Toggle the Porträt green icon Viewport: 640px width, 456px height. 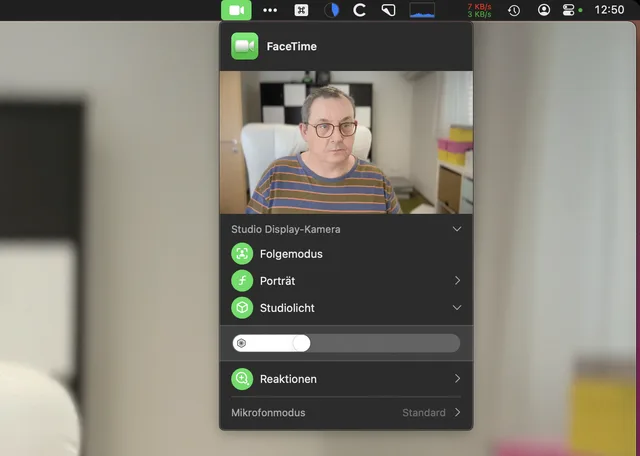[x=242, y=281]
